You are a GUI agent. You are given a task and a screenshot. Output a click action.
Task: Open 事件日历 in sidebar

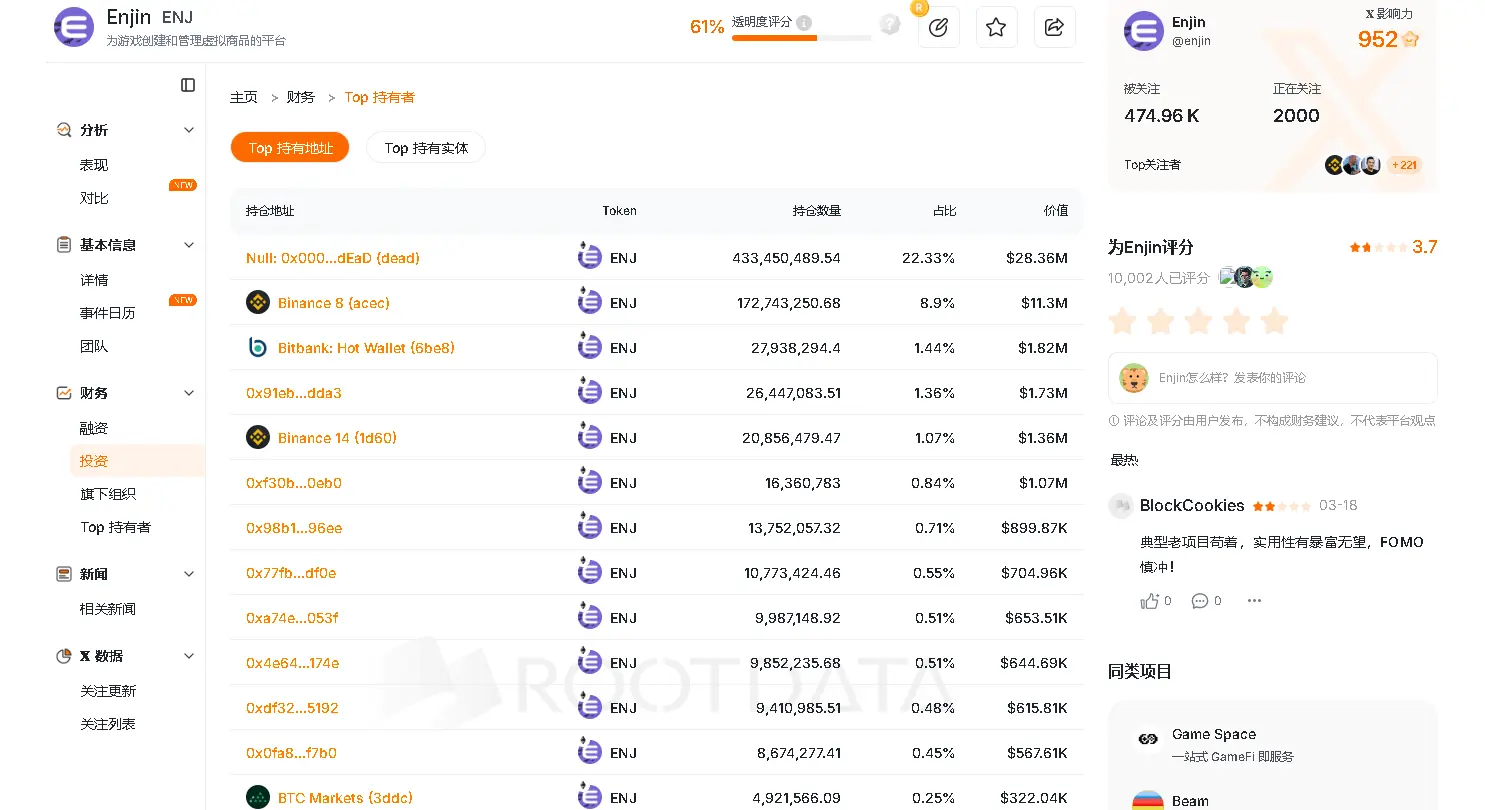[108, 313]
